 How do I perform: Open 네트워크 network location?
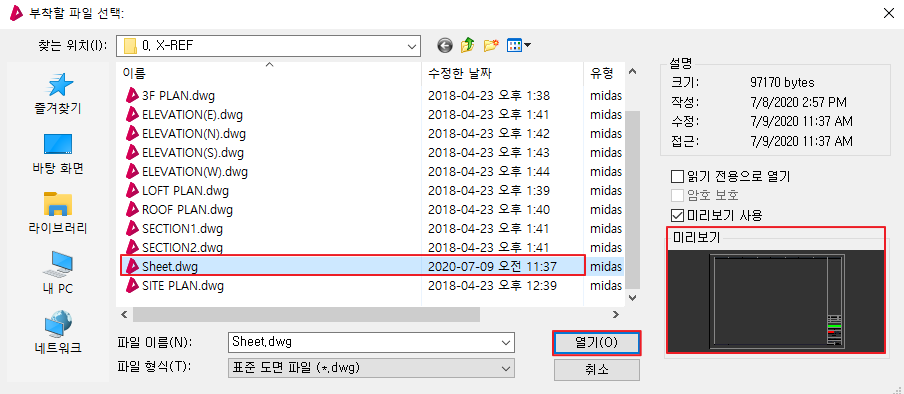[x=58, y=332]
